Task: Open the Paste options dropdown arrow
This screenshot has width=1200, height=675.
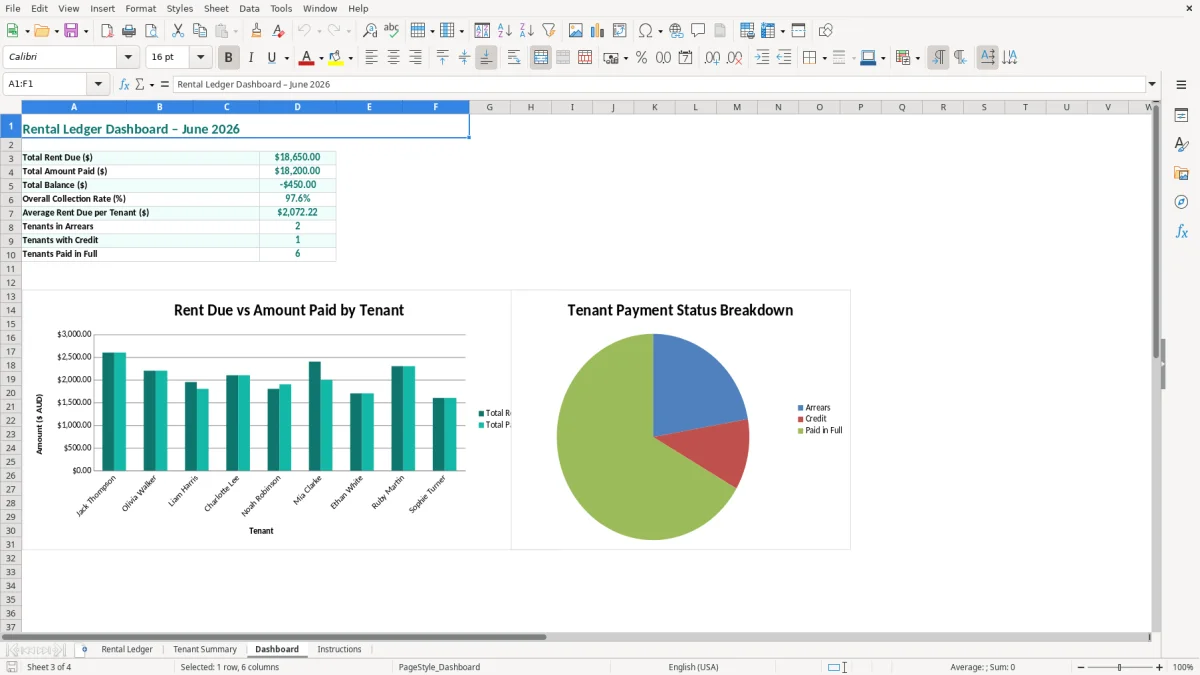Action: click(235, 32)
